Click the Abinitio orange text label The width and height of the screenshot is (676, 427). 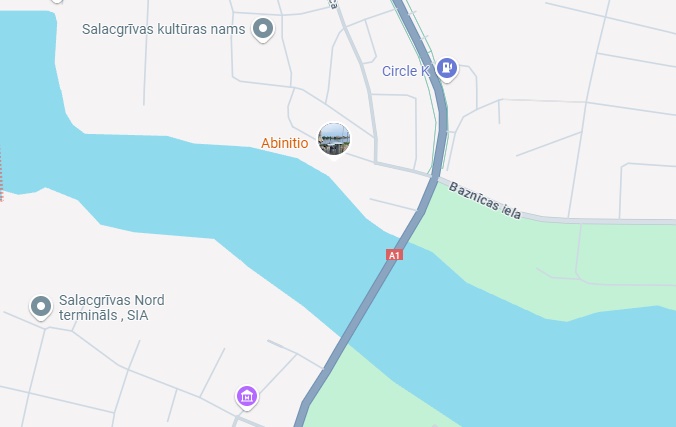coord(285,143)
